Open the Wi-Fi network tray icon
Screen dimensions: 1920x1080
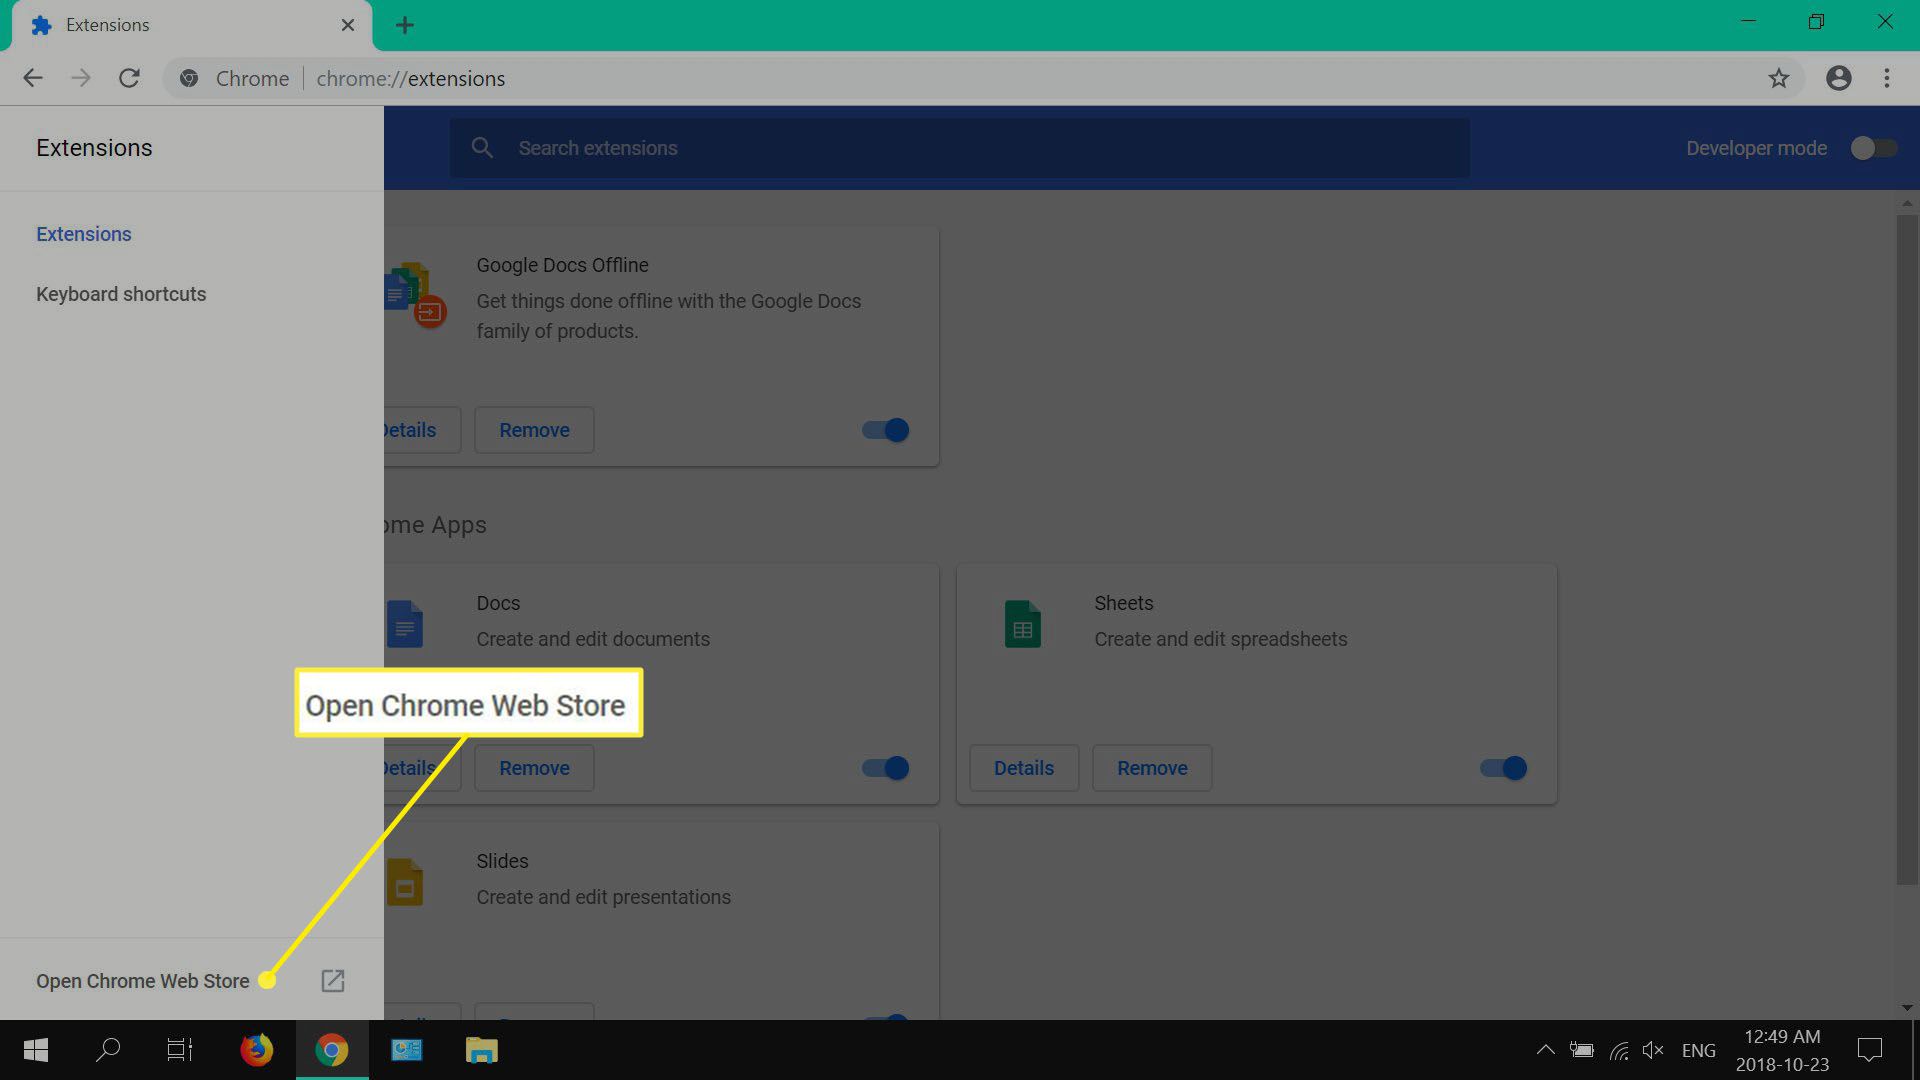pyautogui.click(x=1619, y=1050)
